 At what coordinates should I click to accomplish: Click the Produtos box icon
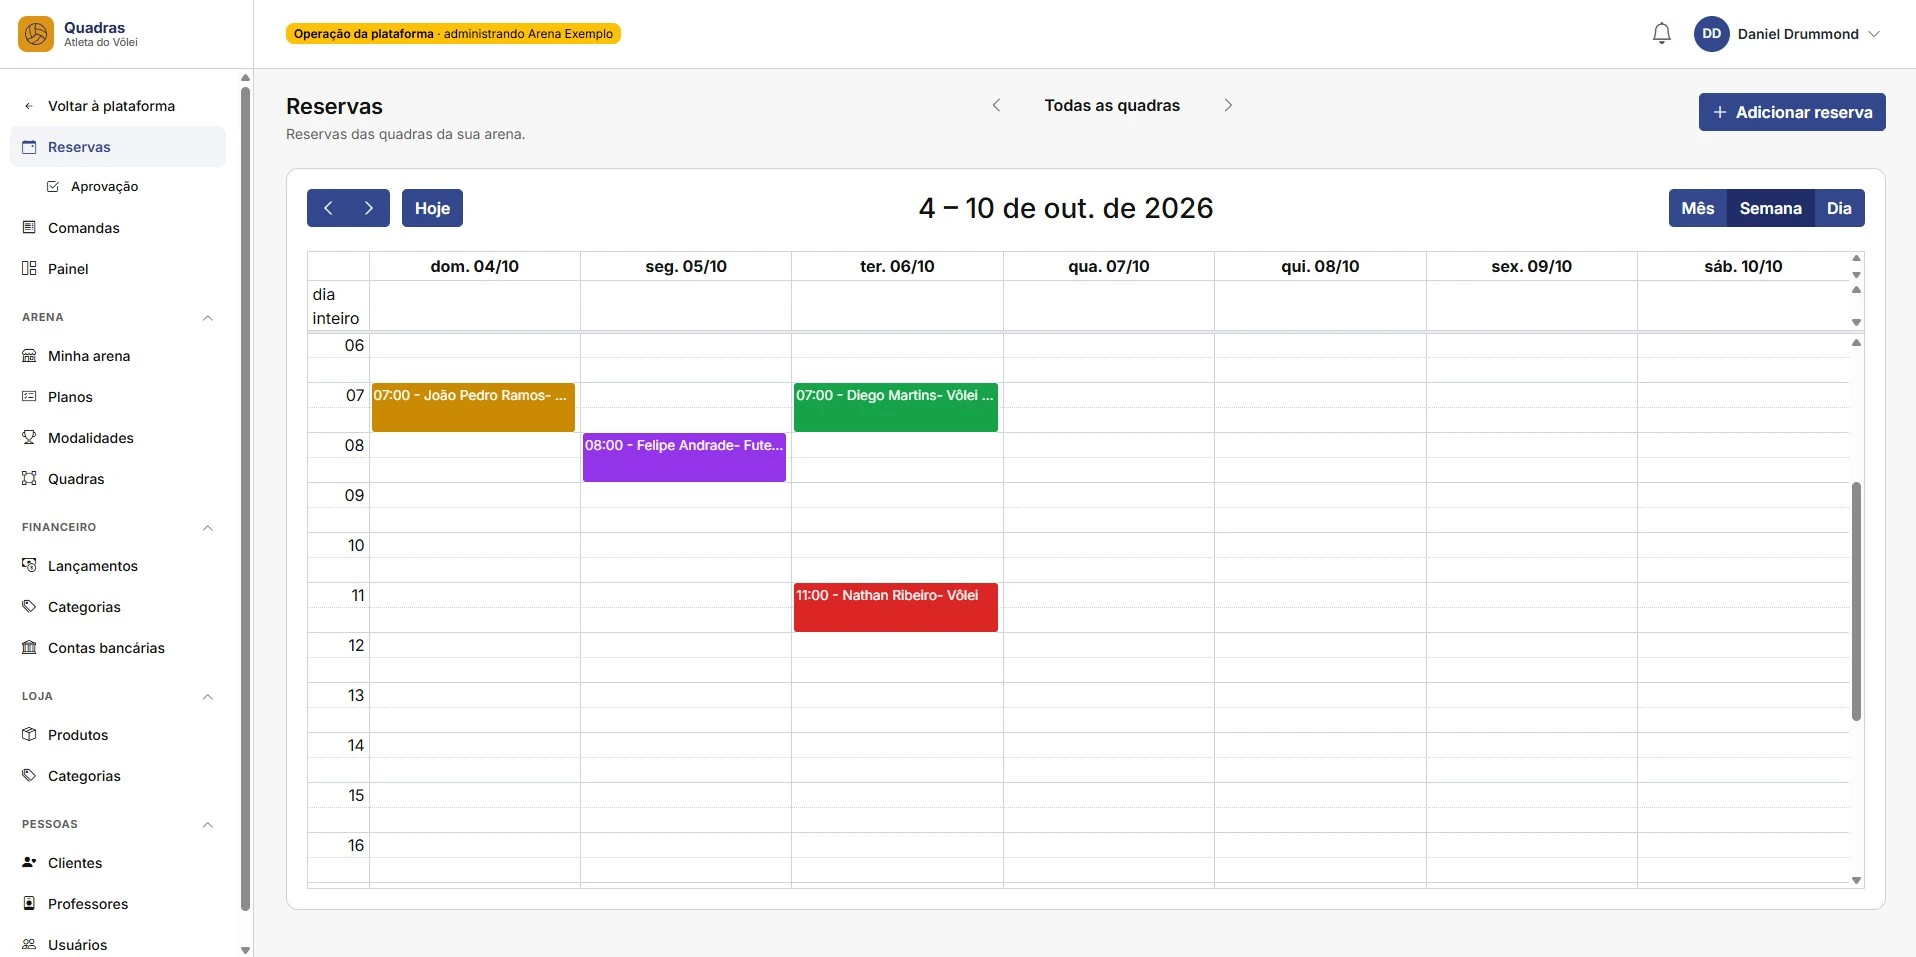pyautogui.click(x=29, y=735)
